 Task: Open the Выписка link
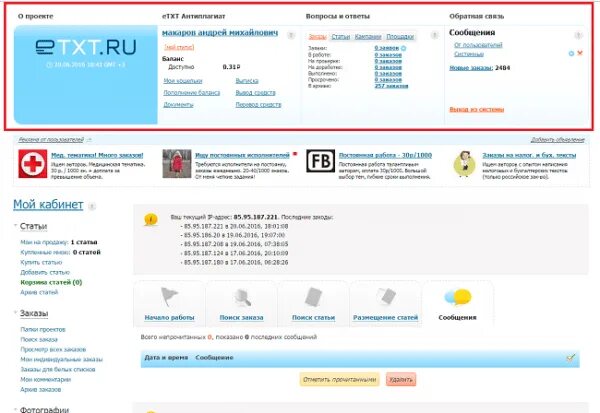[247, 81]
